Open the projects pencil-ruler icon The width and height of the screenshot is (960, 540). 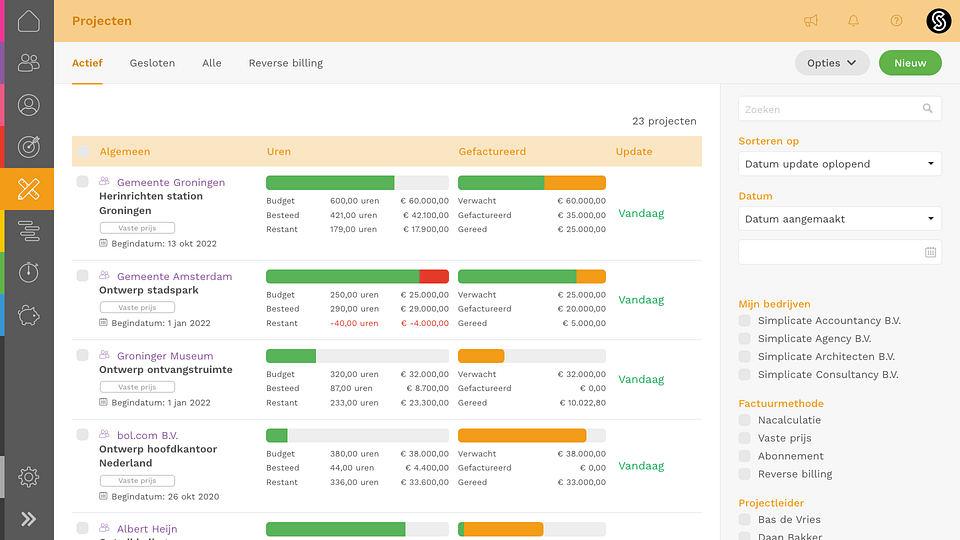[x=29, y=189]
